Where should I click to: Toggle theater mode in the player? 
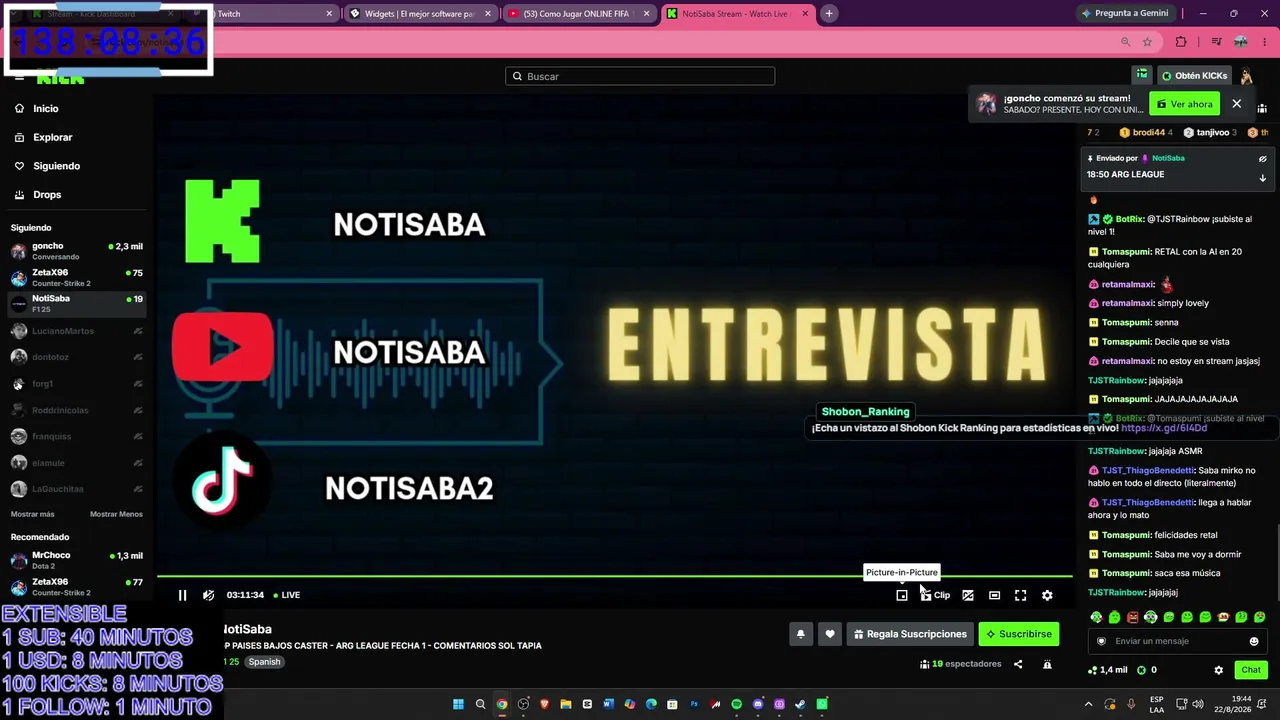tap(994, 595)
